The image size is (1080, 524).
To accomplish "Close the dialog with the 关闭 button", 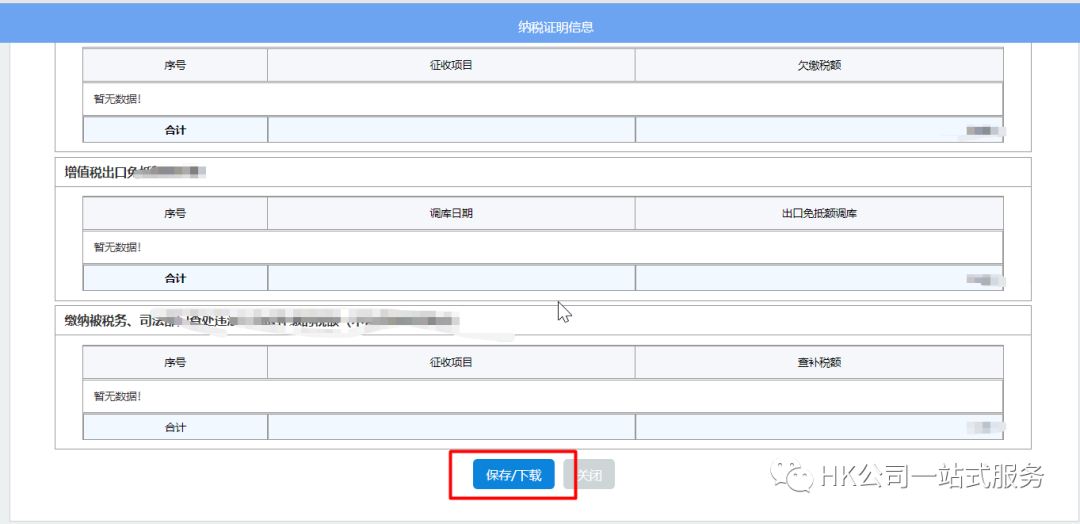I will (x=589, y=475).
